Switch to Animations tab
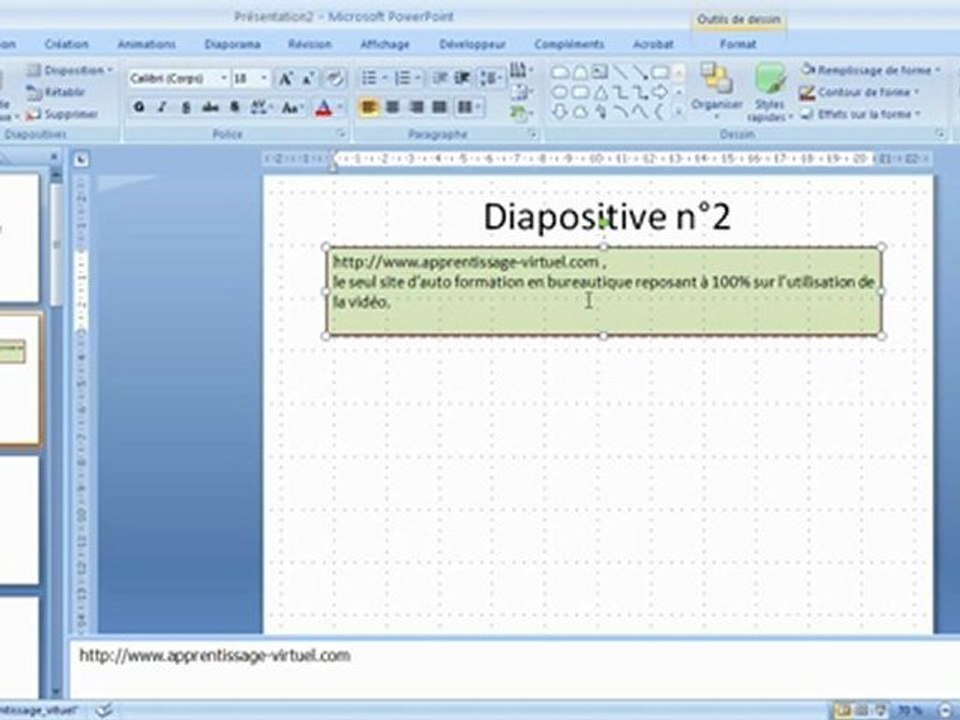960x720 pixels. [146, 44]
